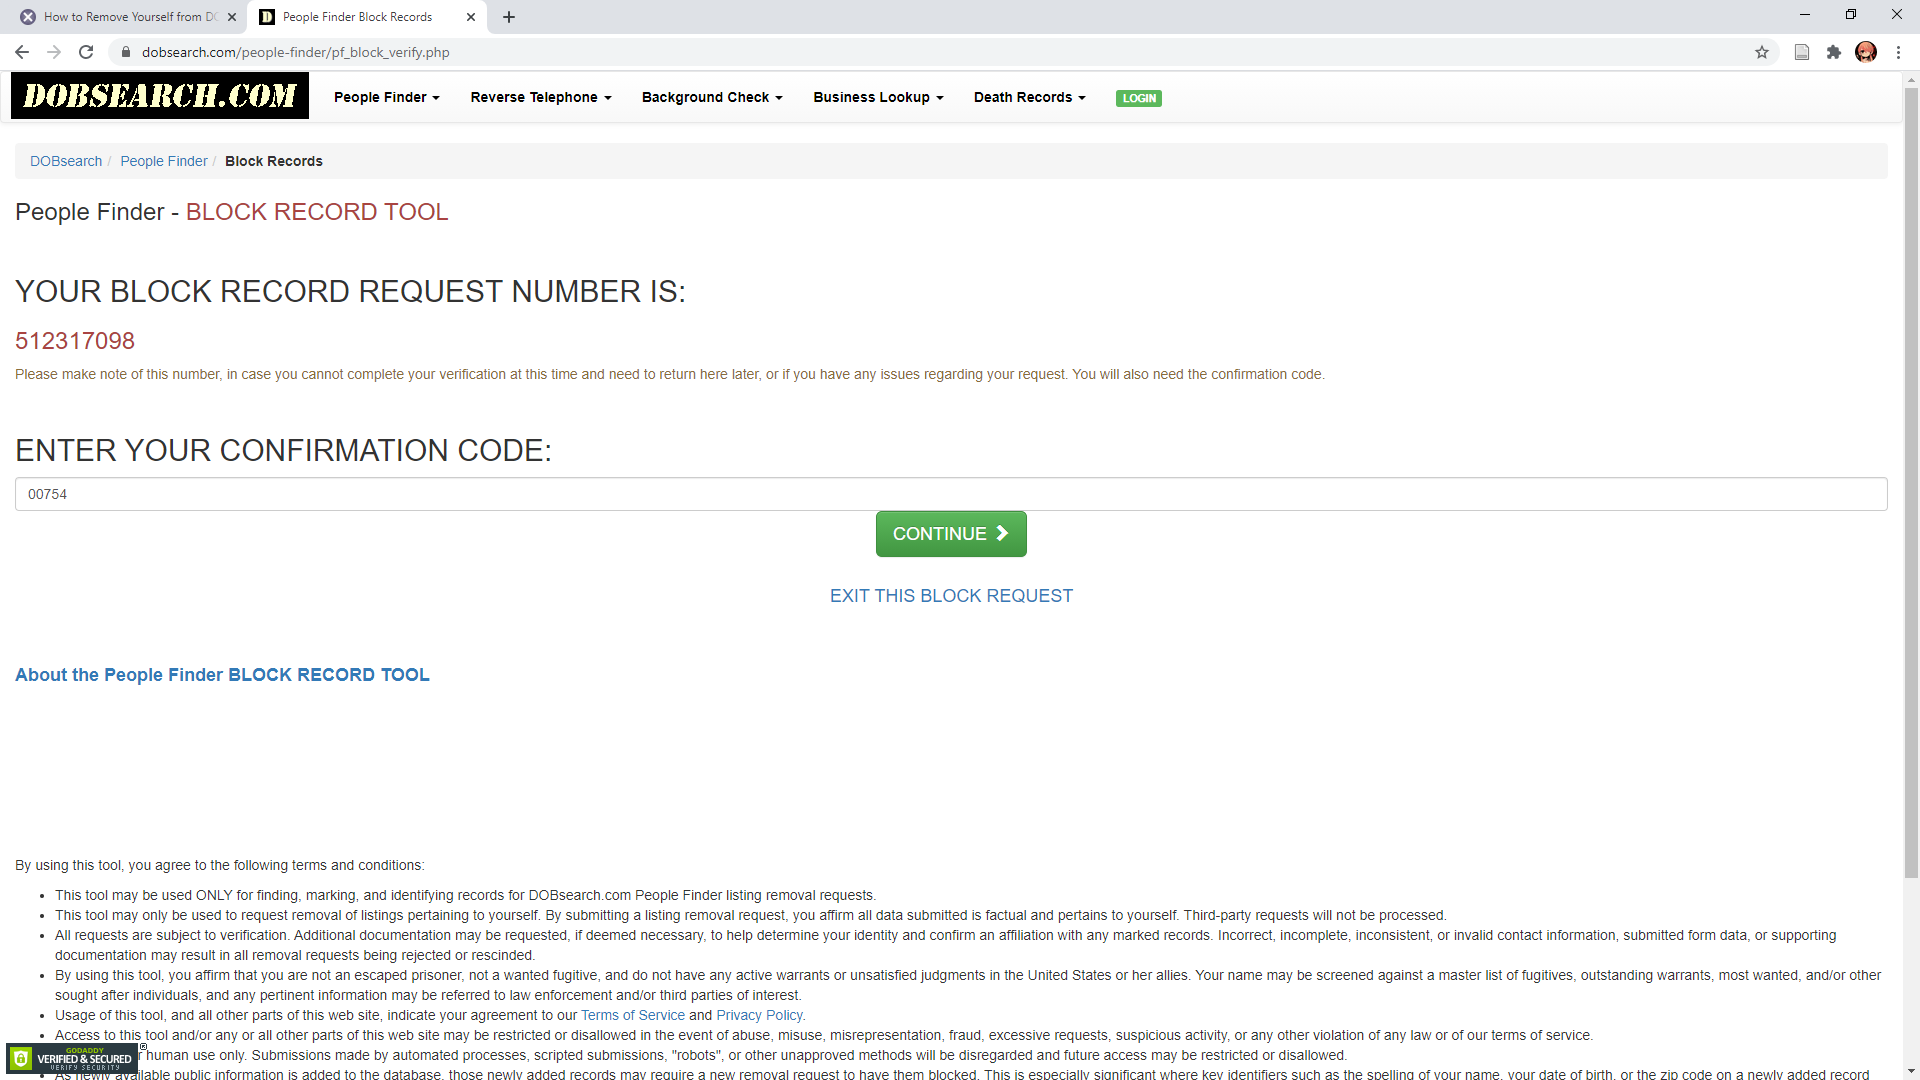Click the browser forward arrow

click(x=54, y=52)
